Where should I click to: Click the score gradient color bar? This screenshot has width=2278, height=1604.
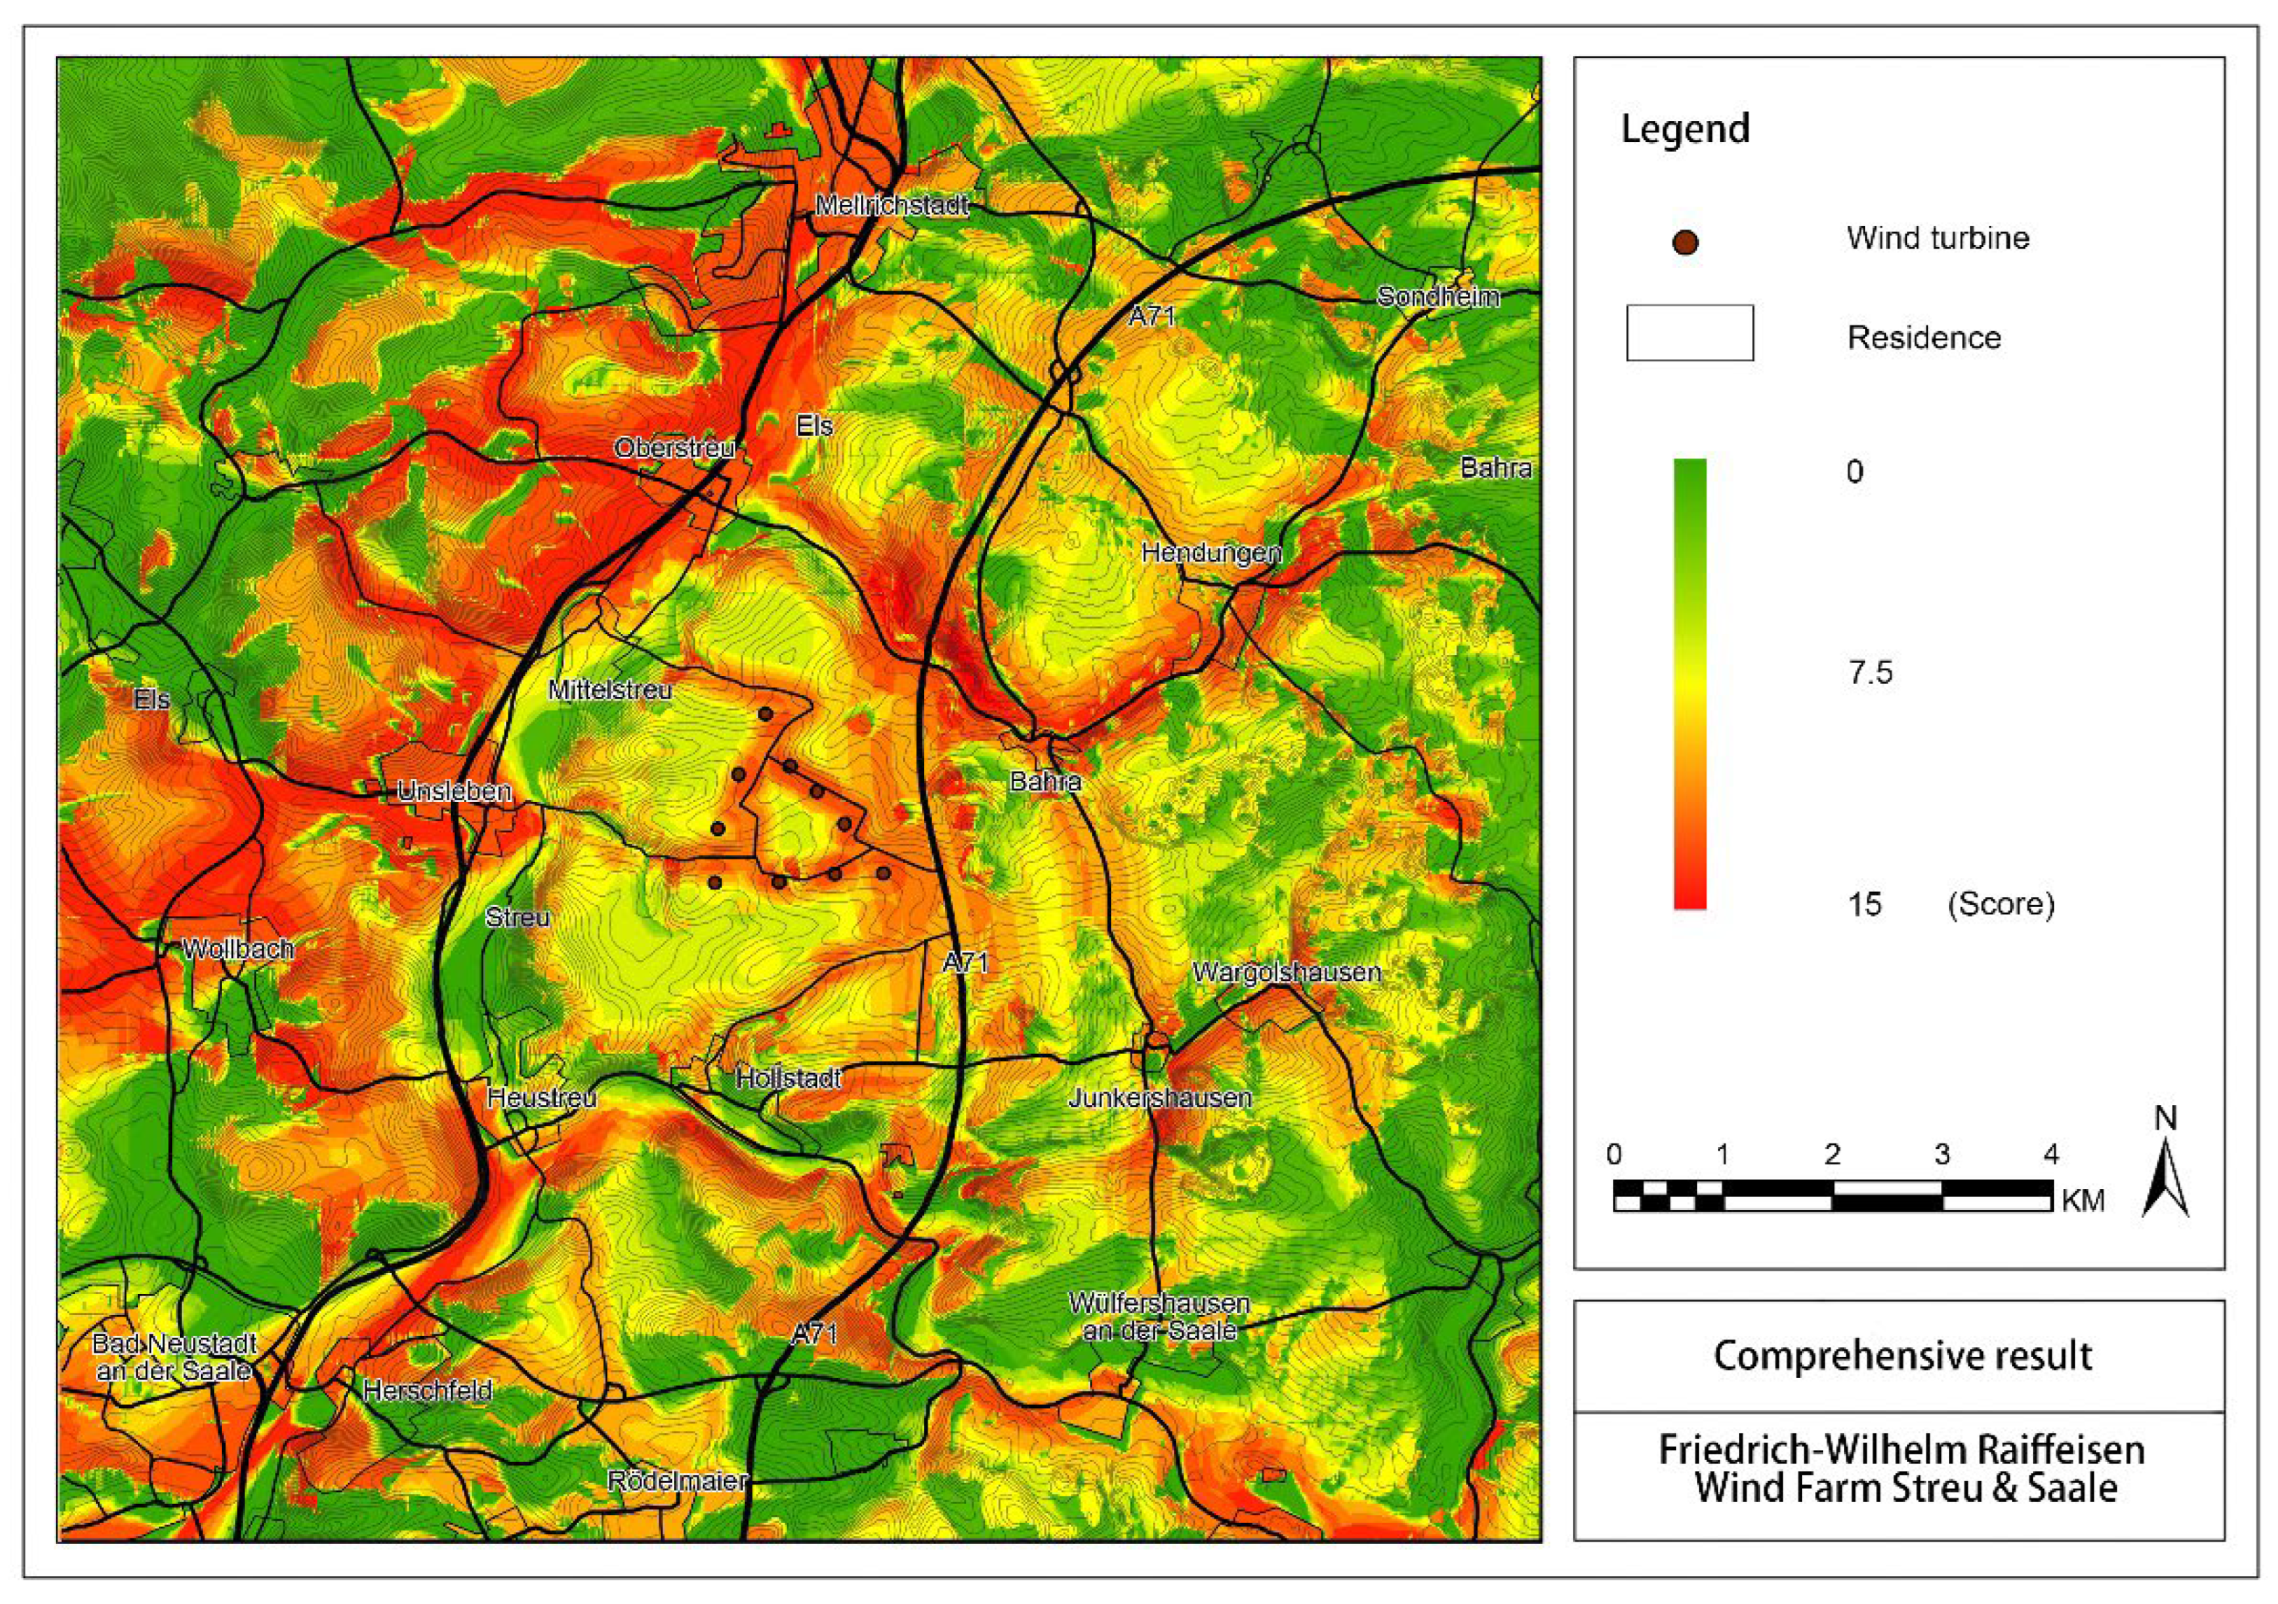1689,683
